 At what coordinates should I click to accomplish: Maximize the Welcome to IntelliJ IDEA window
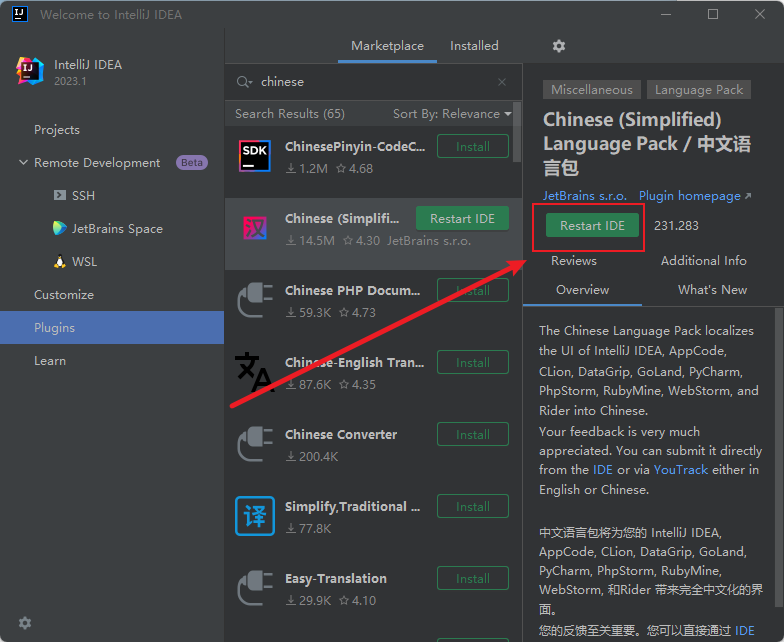click(713, 14)
